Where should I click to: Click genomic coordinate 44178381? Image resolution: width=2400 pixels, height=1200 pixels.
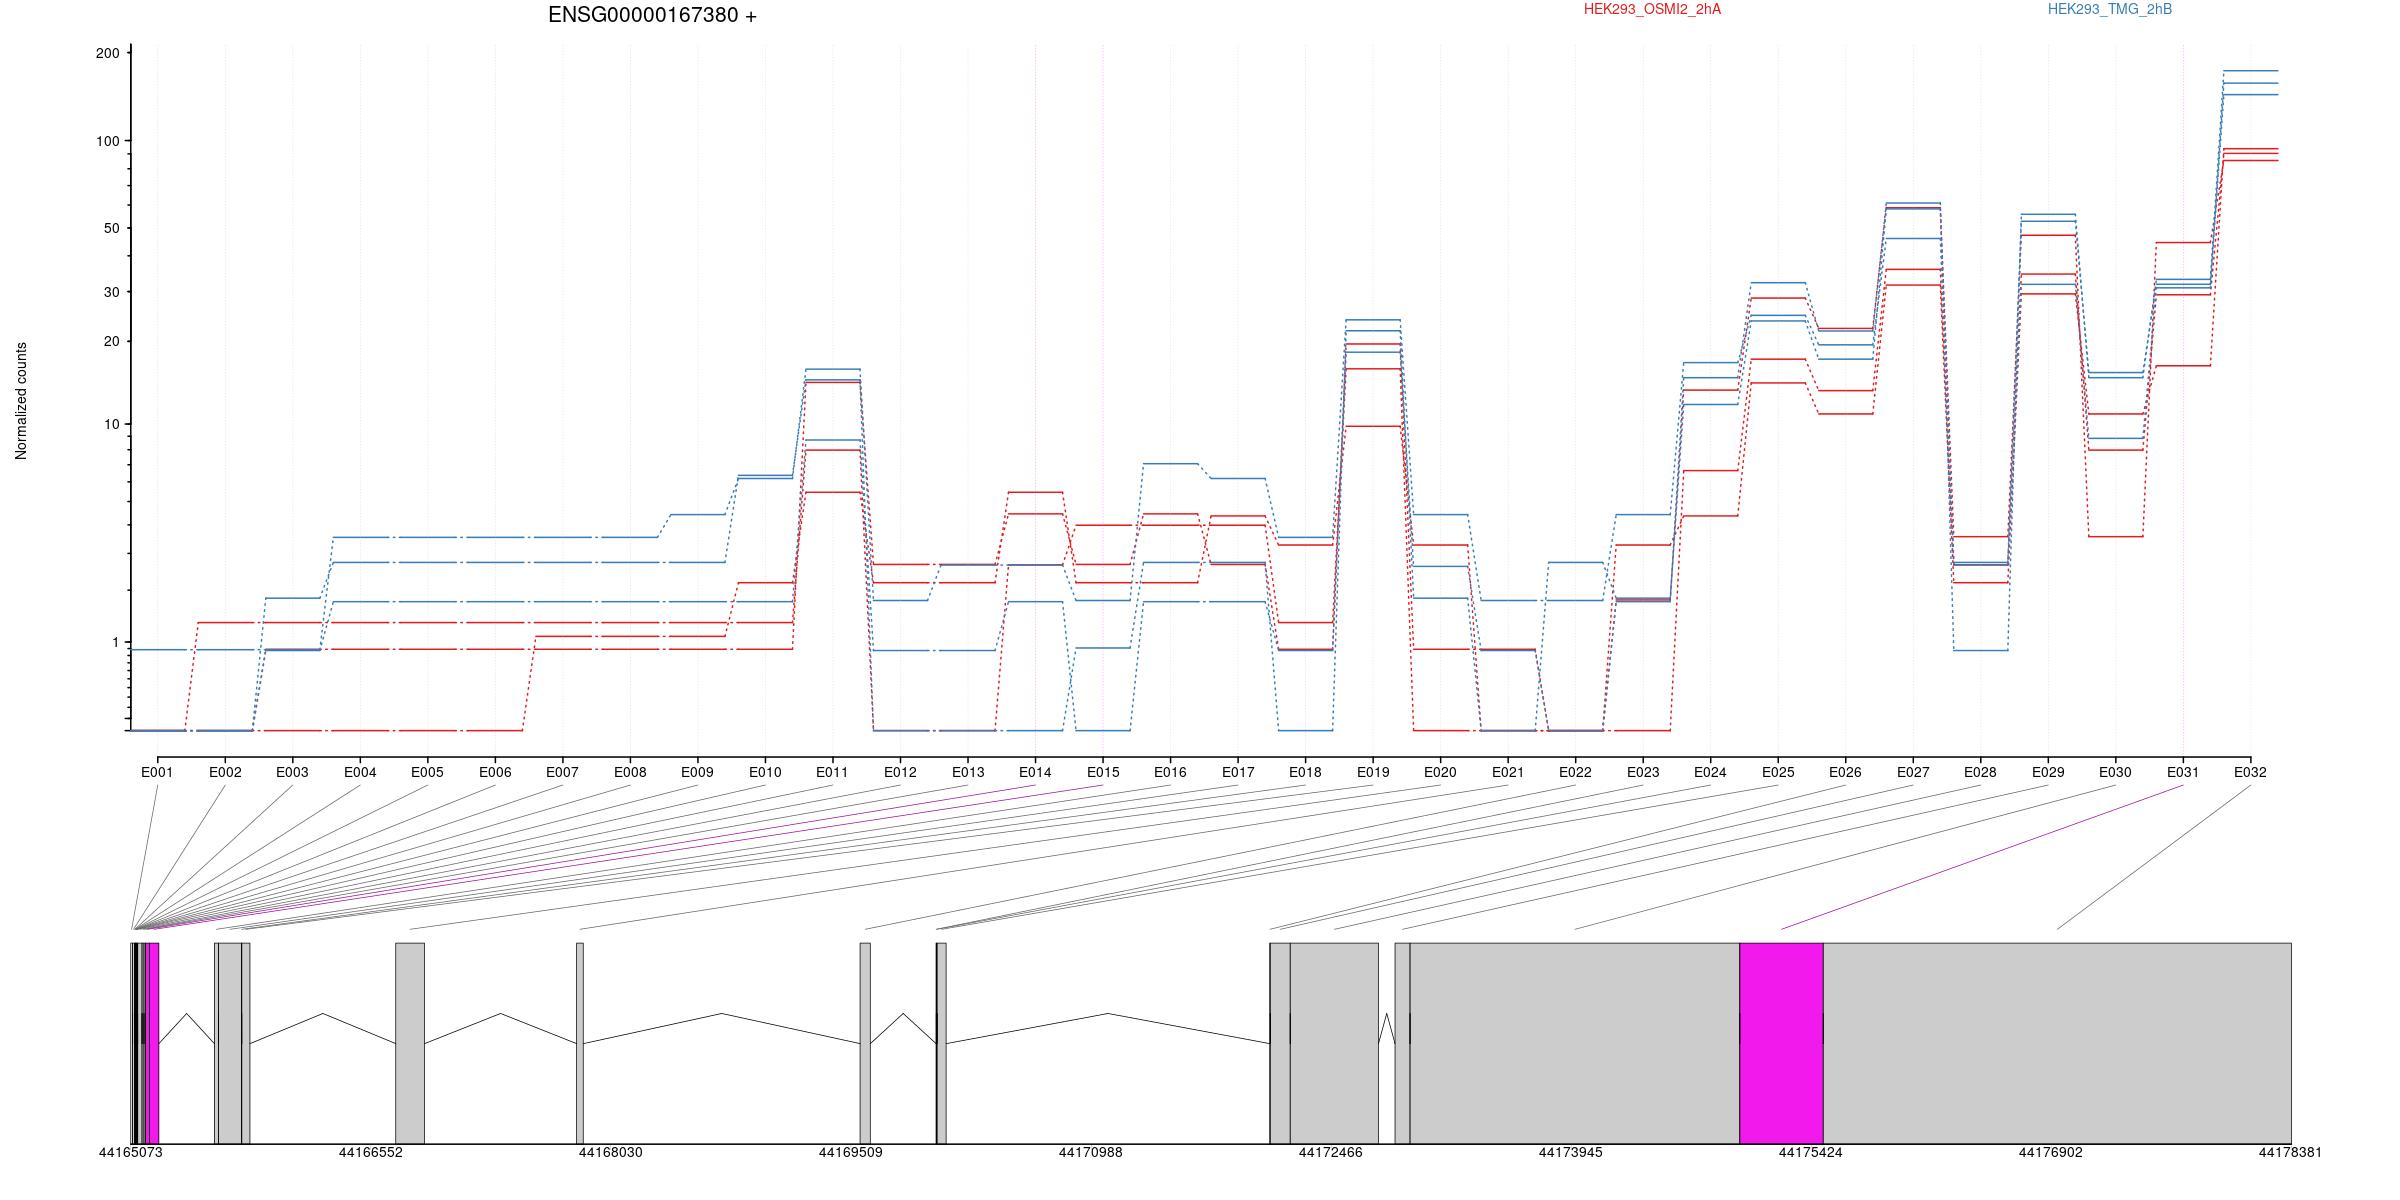(2290, 1152)
